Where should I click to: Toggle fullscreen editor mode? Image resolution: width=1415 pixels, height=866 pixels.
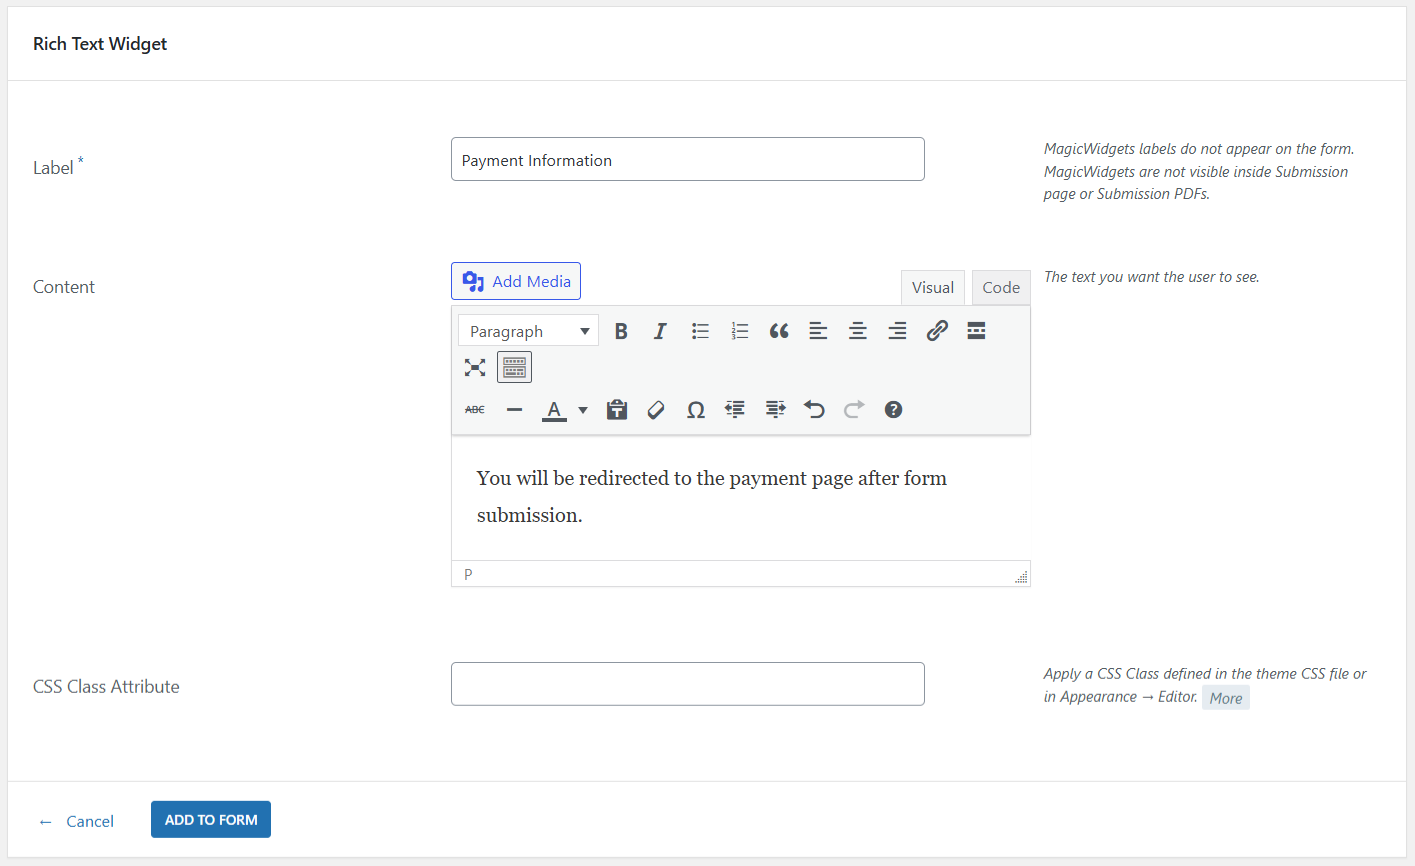pyautogui.click(x=475, y=367)
